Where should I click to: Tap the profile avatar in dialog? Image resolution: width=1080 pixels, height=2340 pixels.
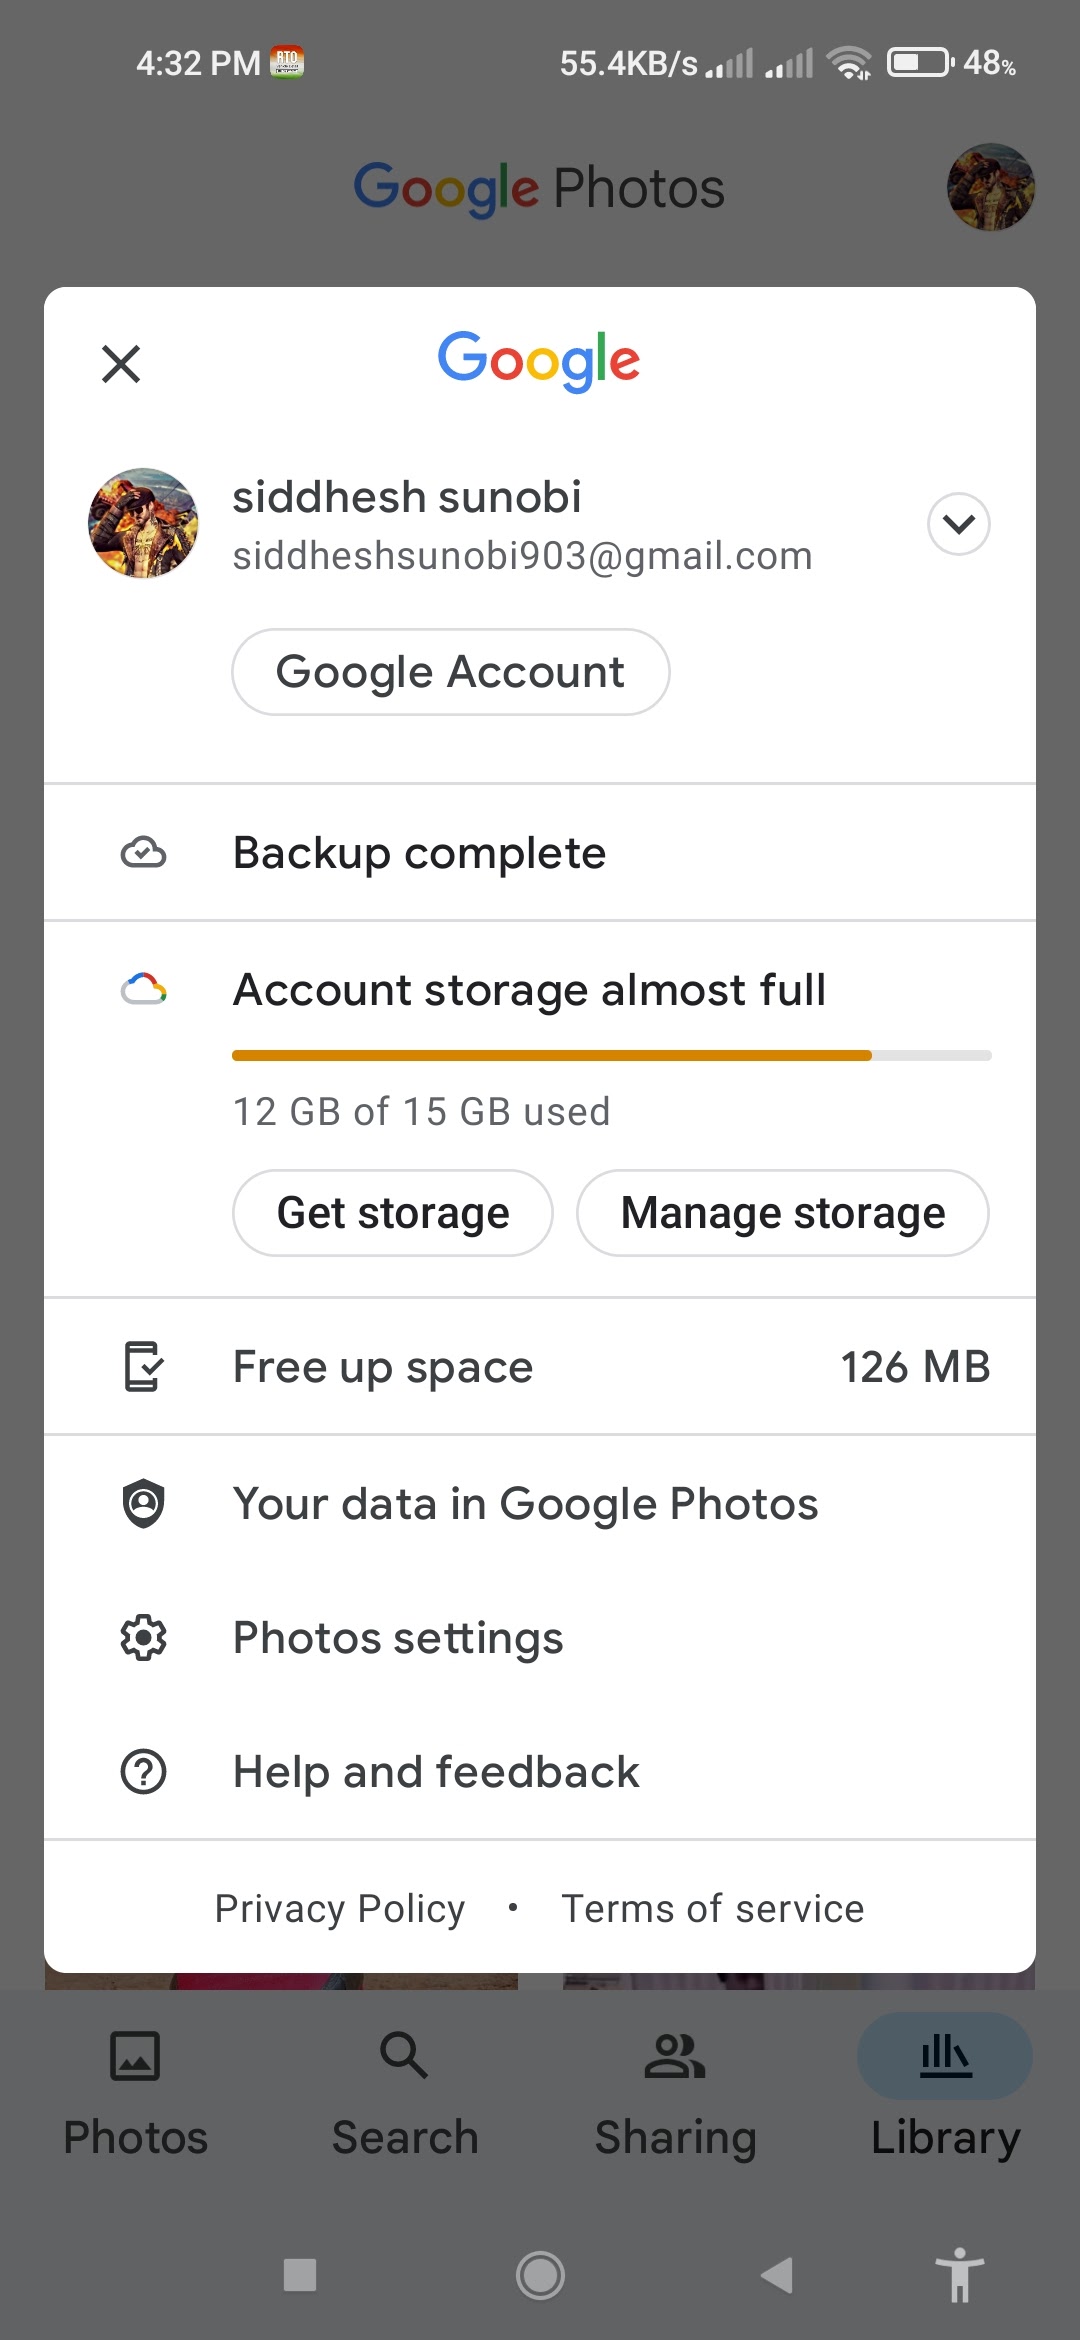click(143, 523)
